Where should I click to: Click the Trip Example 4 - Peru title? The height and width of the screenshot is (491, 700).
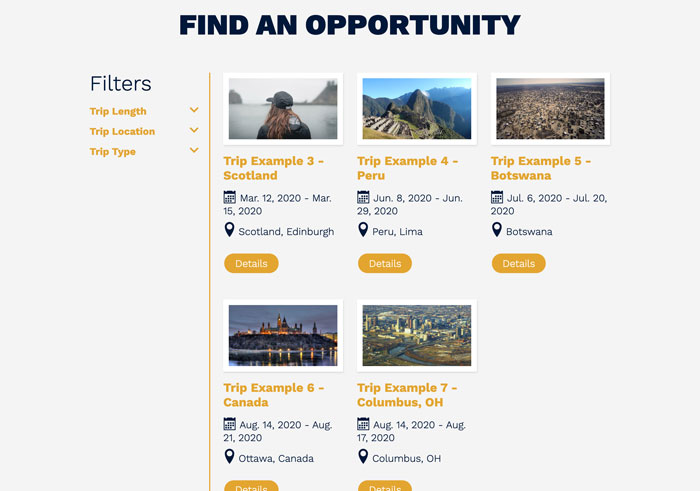(x=407, y=168)
